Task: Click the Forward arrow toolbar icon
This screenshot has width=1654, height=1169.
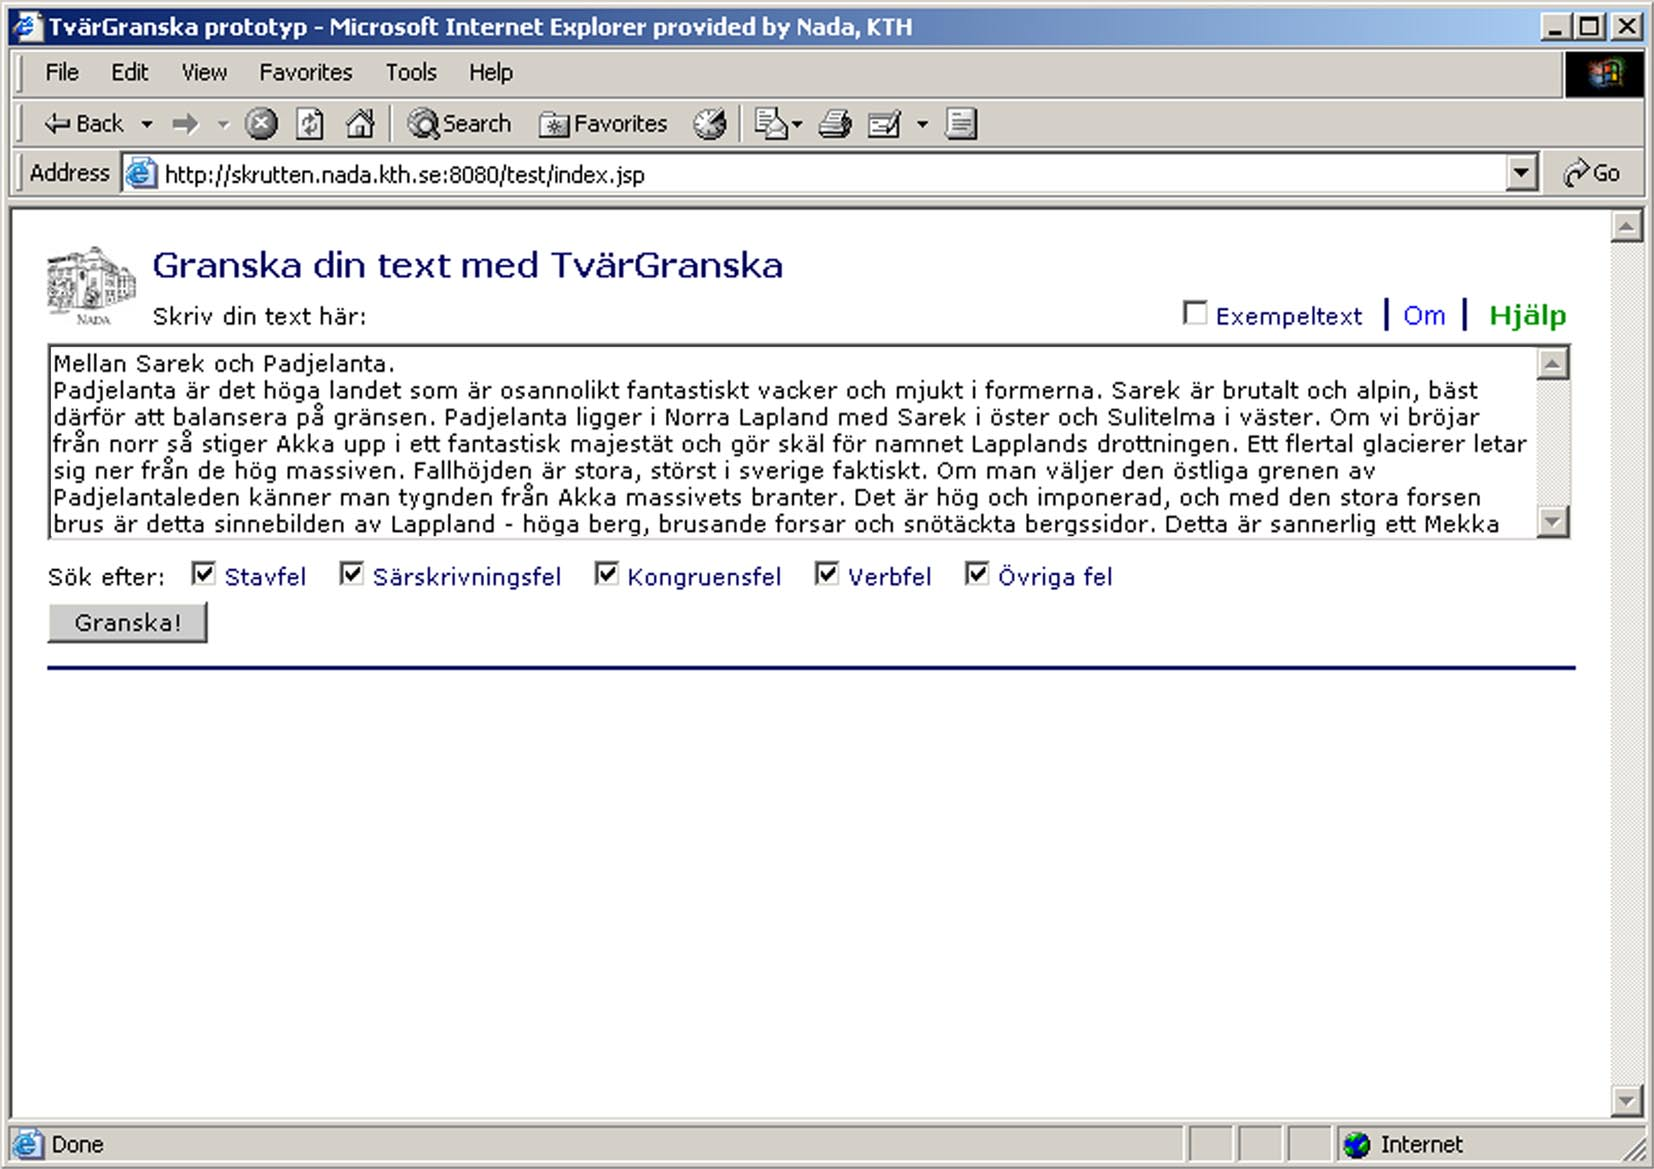Action: [185, 124]
